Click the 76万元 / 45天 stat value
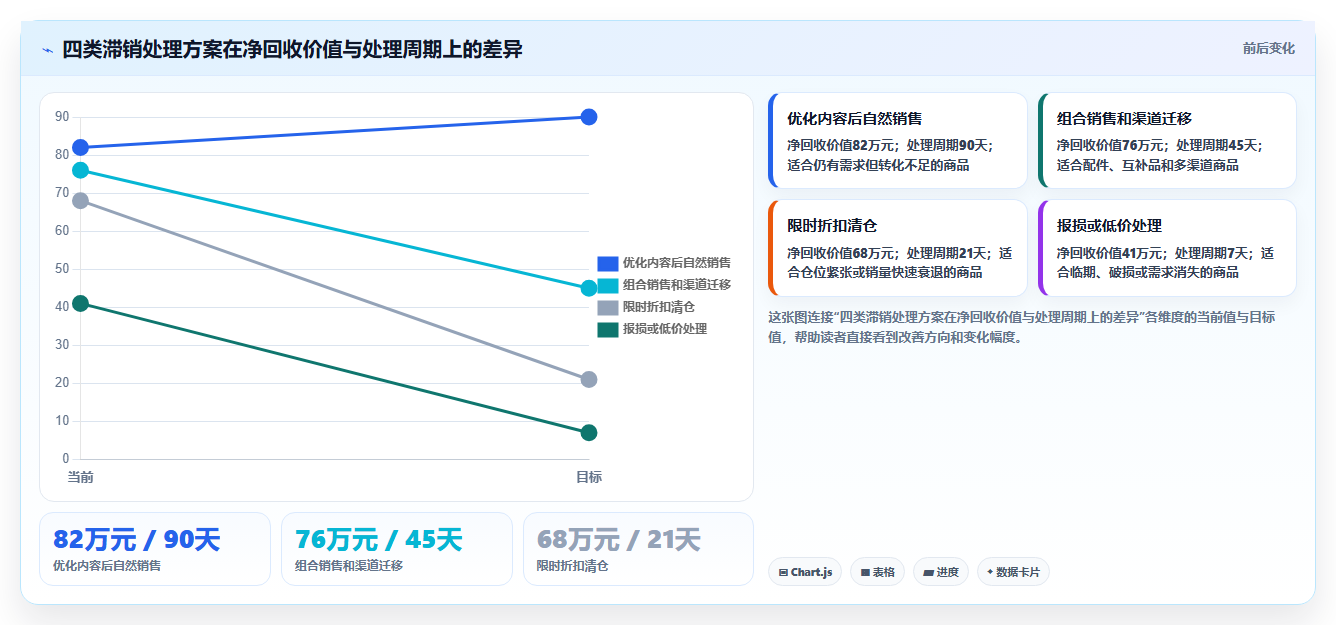This screenshot has height=625, width=1336. pos(379,540)
